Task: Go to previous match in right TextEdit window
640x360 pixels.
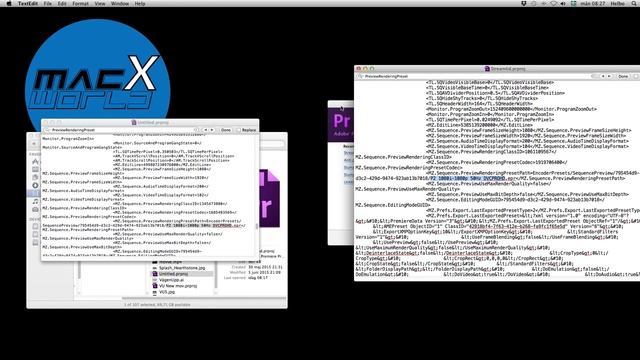Action: pyautogui.click(x=603, y=76)
